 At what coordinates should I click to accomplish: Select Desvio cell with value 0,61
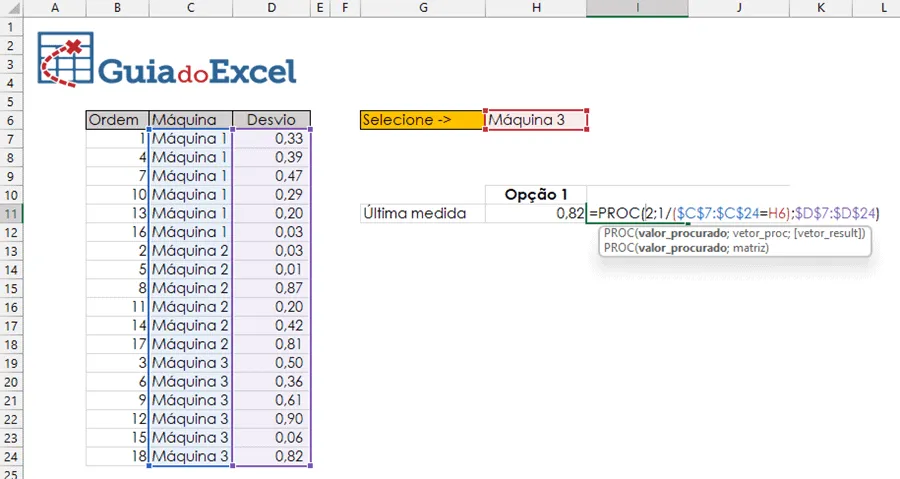pyautogui.click(x=271, y=400)
